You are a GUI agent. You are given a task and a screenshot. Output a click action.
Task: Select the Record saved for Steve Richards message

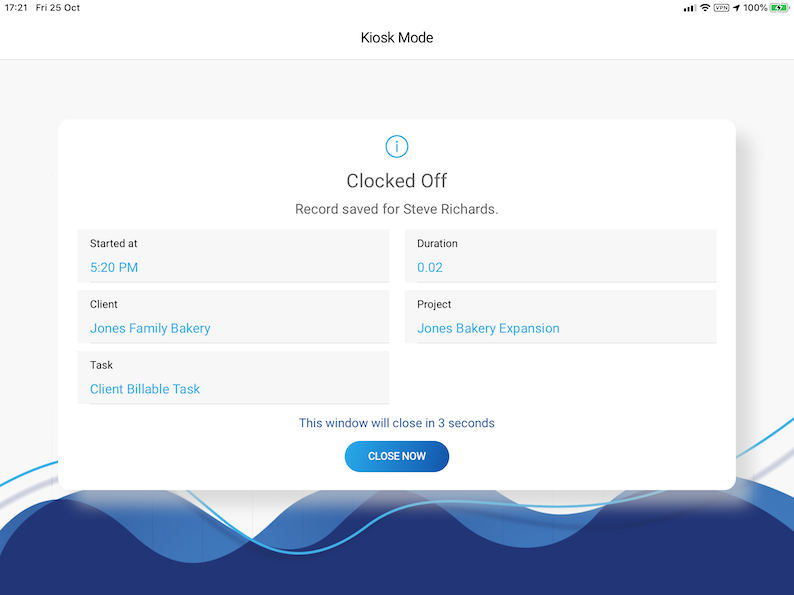click(x=397, y=209)
